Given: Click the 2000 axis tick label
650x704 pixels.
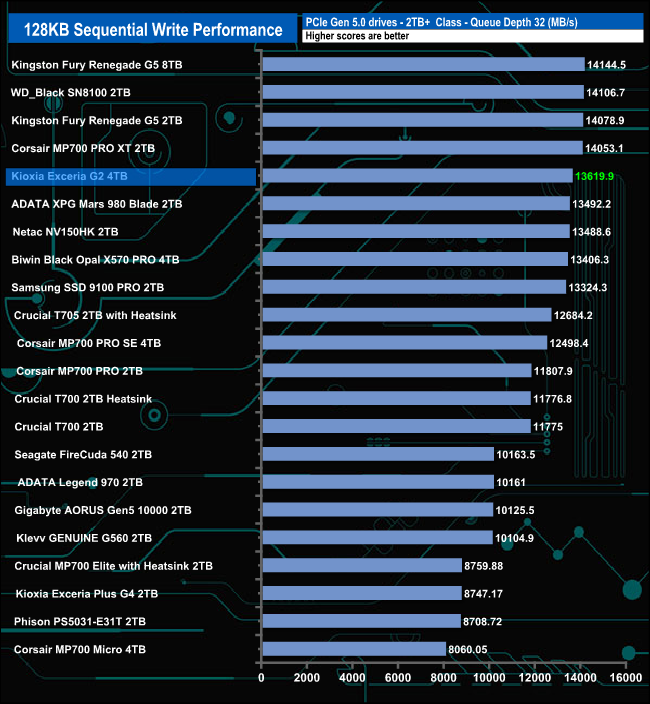Looking at the screenshot, I should tap(307, 678).
